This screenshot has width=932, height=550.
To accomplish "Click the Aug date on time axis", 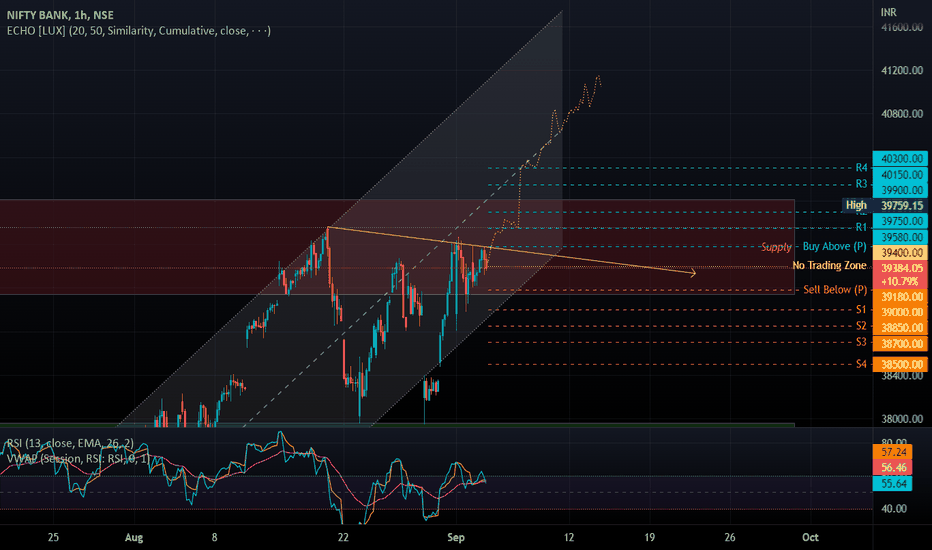I will [x=134, y=538].
